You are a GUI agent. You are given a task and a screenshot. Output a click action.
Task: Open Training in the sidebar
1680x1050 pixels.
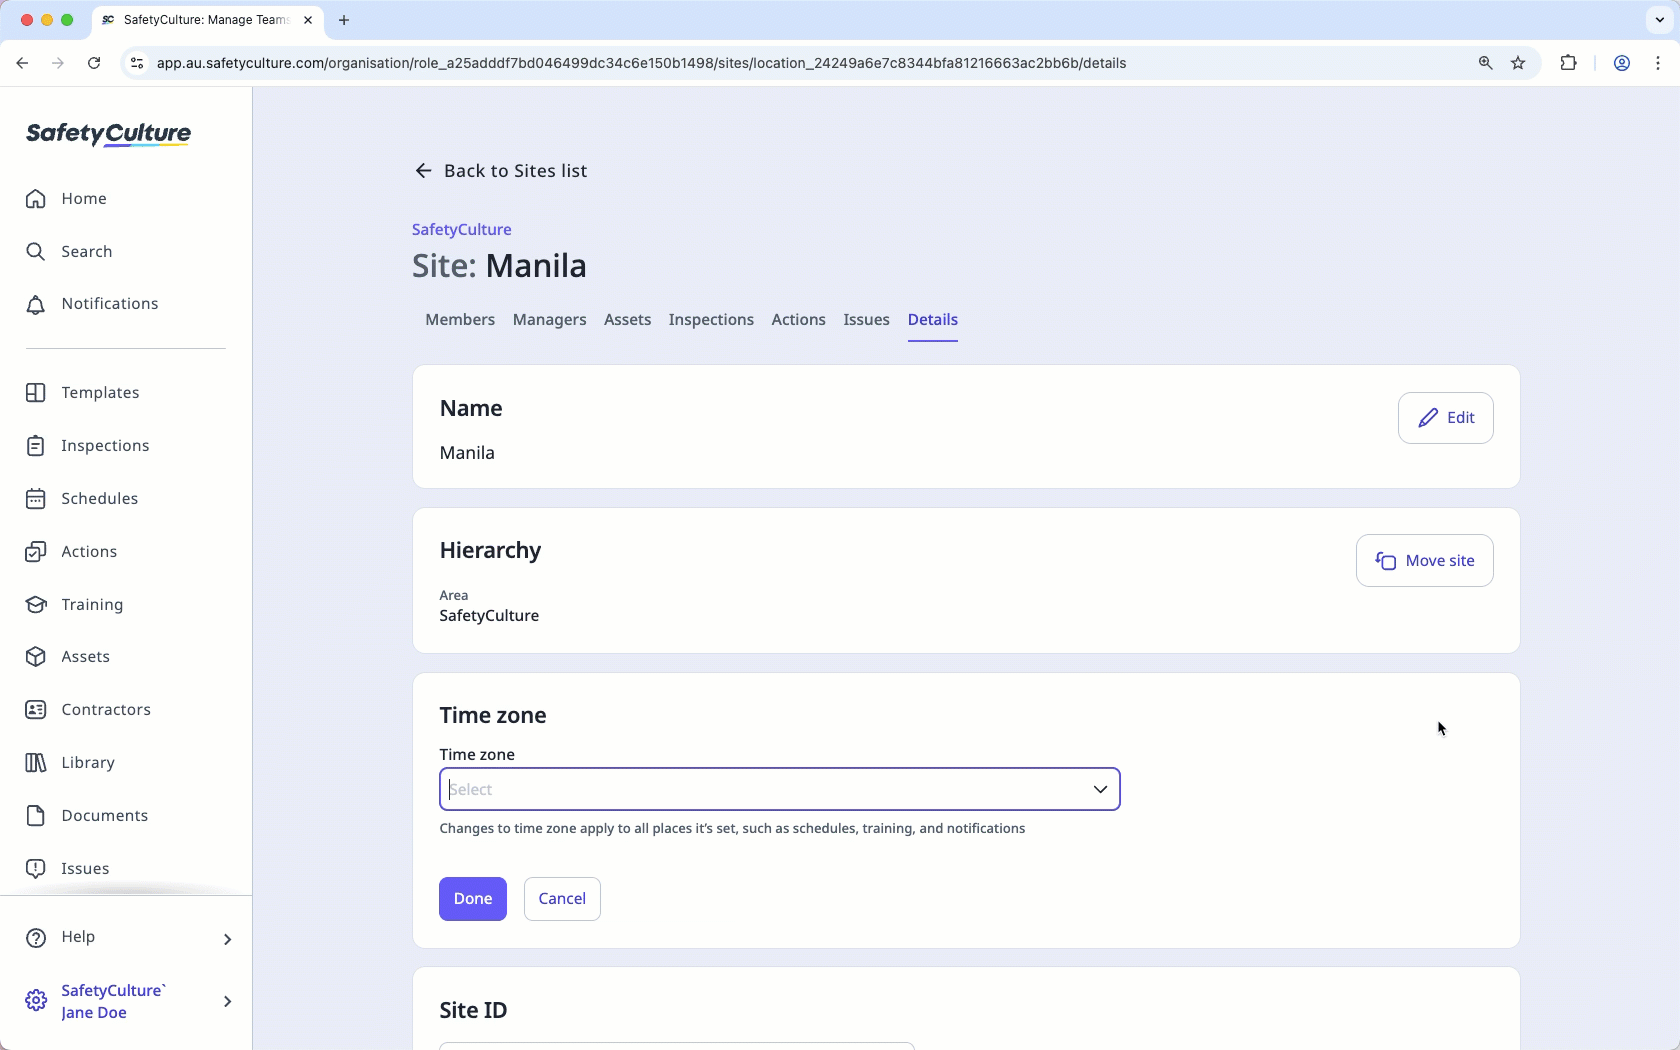pos(92,605)
